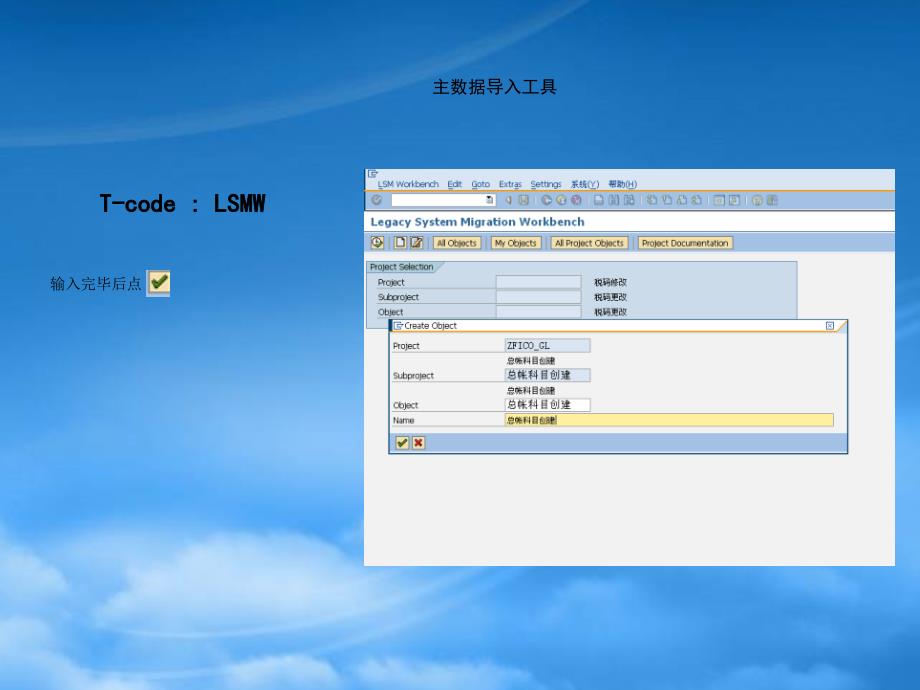920x690 pixels.
Task: Click the 税码修改 text beside Project
Action: point(610,282)
